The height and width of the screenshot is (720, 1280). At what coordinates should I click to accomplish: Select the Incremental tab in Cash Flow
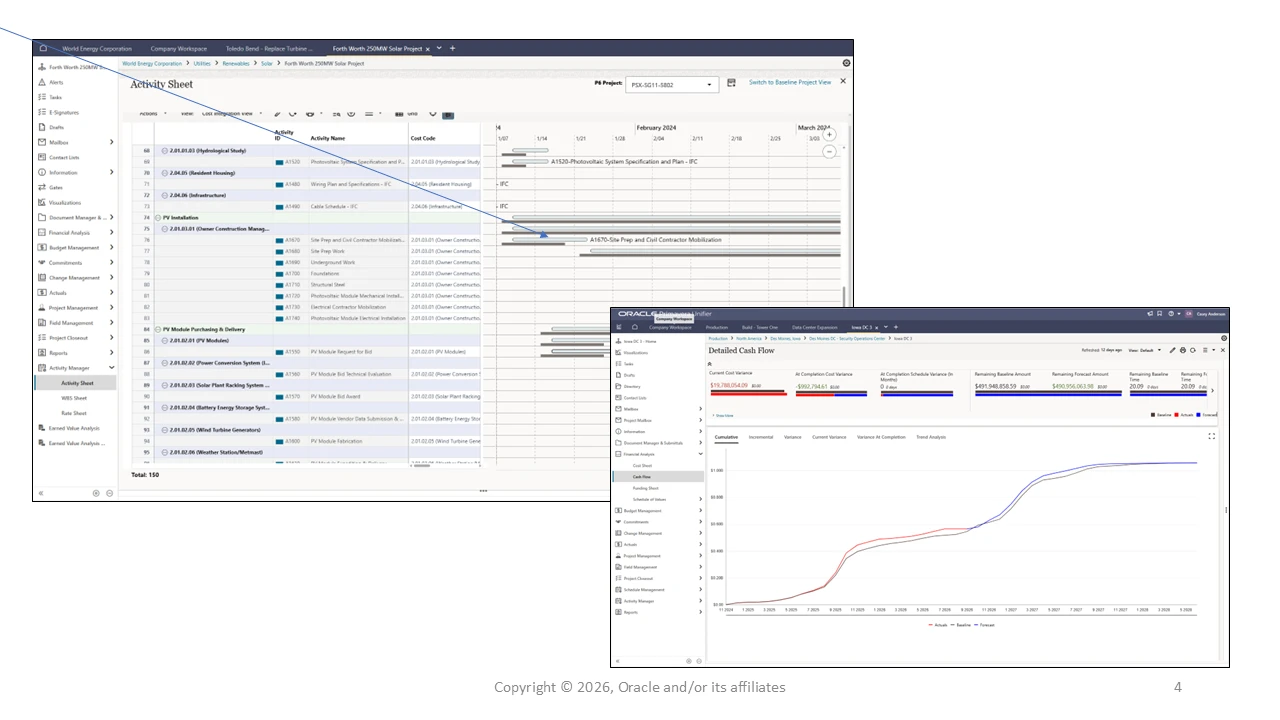pyautogui.click(x=760, y=437)
